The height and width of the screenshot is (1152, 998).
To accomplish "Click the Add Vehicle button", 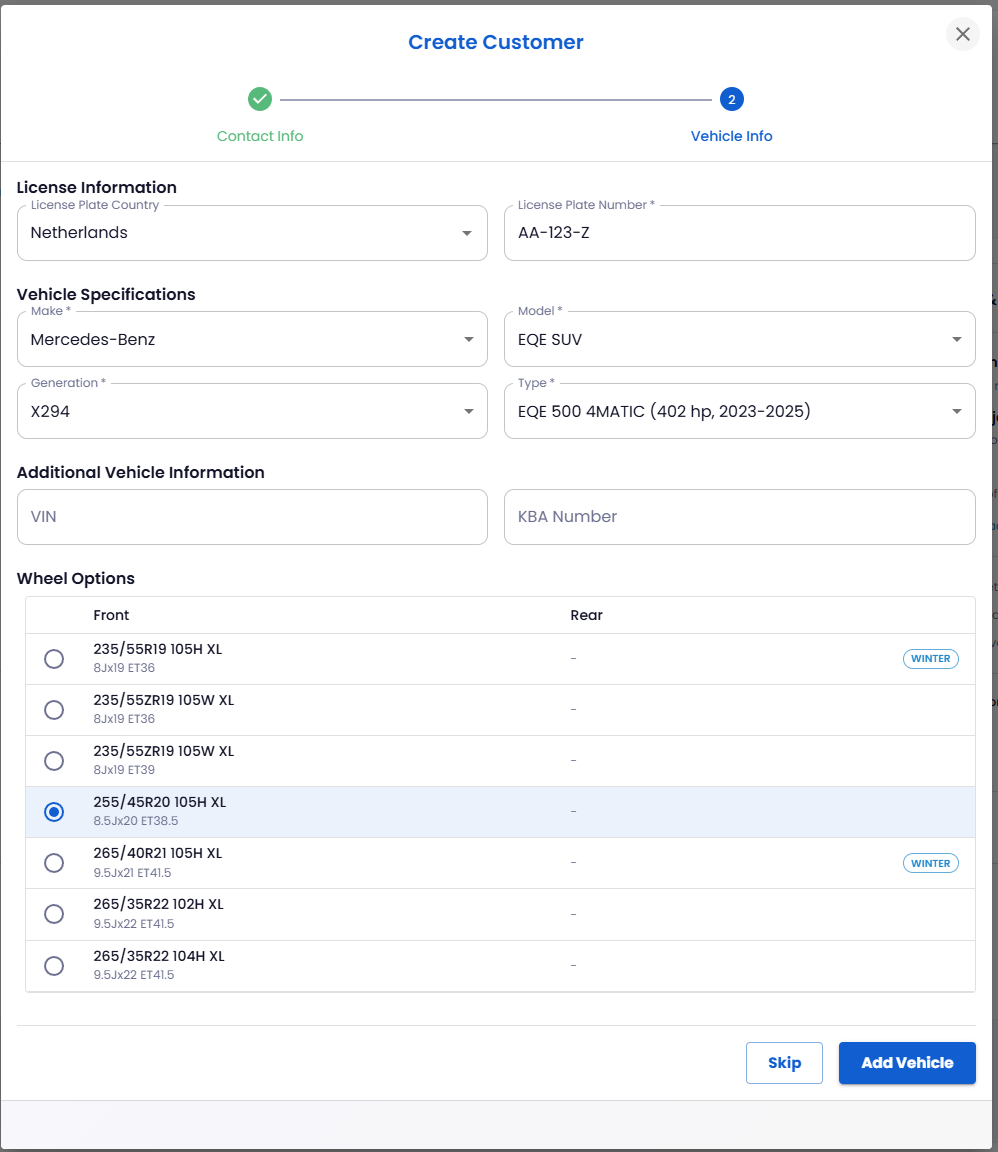I will point(907,1063).
